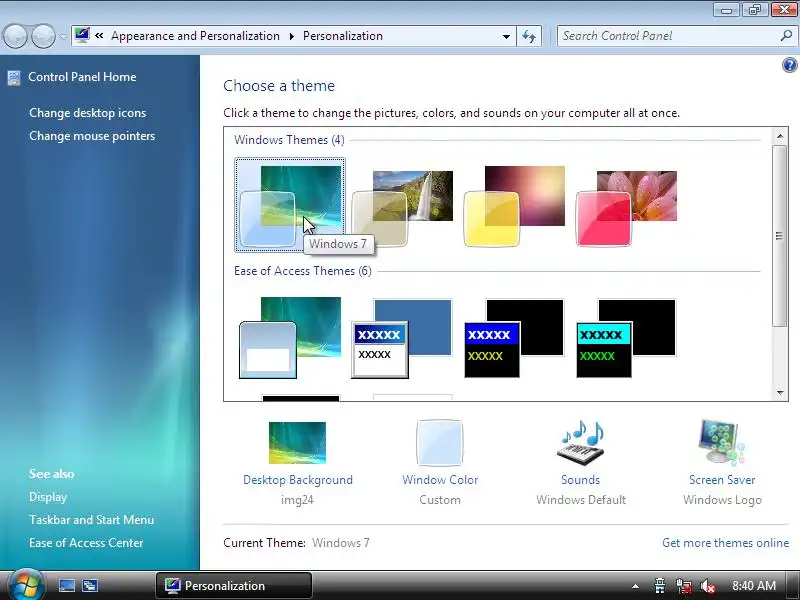The height and width of the screenshot is (600, 800).
Task: Click the Personalization taskbar button
Action: point(234,585)
